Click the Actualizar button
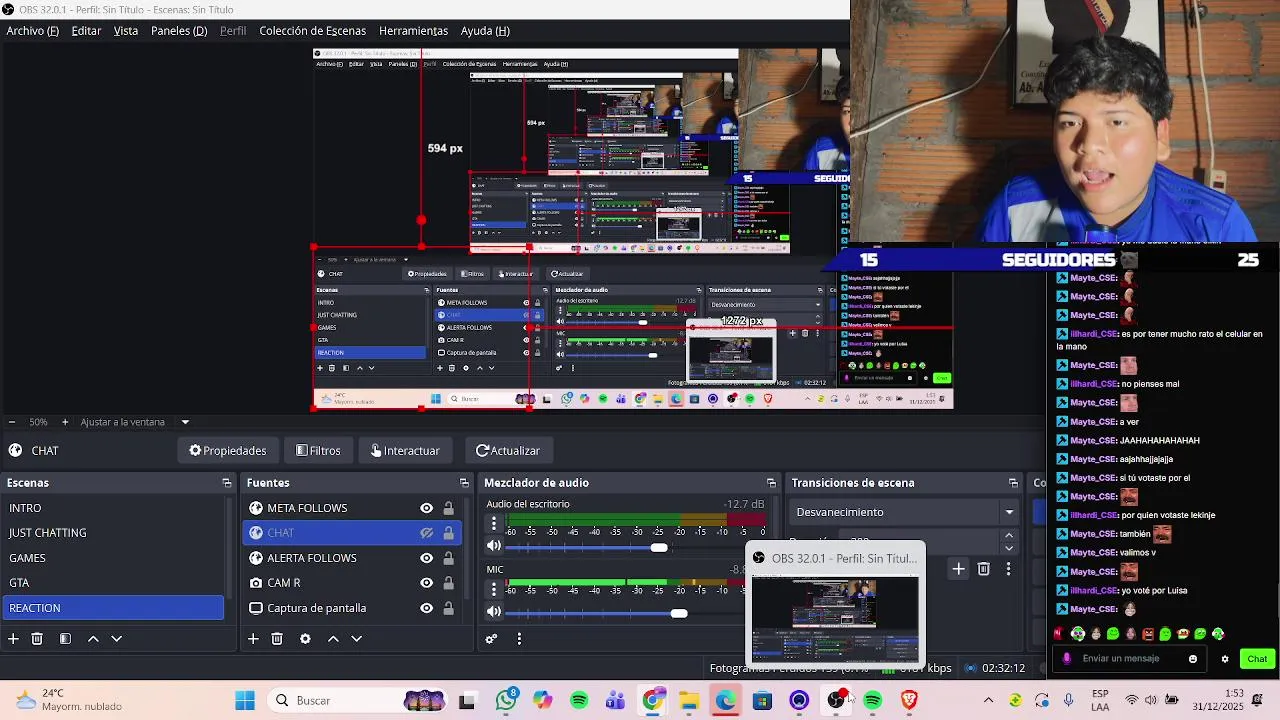Screen dimensions: 1280x720 pos(508,451)
